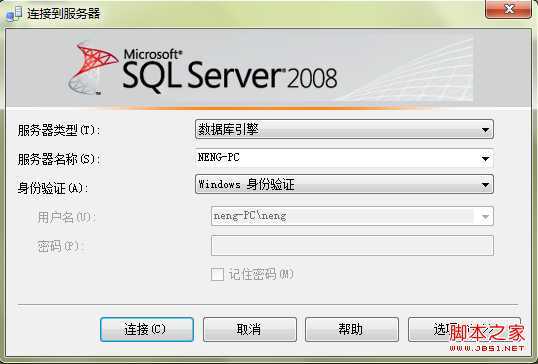Click the 服务器类型(T) label
This screenshot has width=538, height=364.
pos(59,130)
